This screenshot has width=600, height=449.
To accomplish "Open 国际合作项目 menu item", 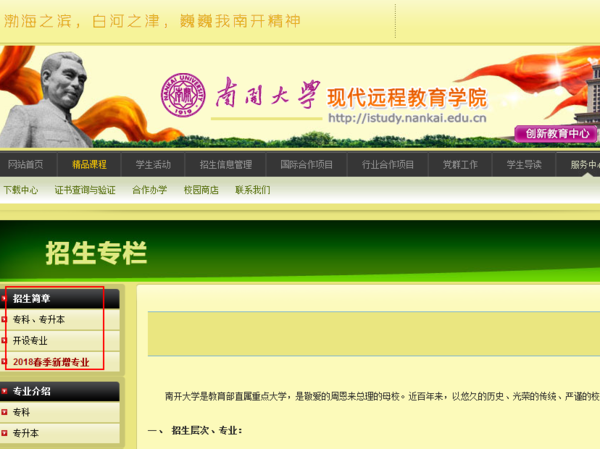I will click(x=307, y=165).
